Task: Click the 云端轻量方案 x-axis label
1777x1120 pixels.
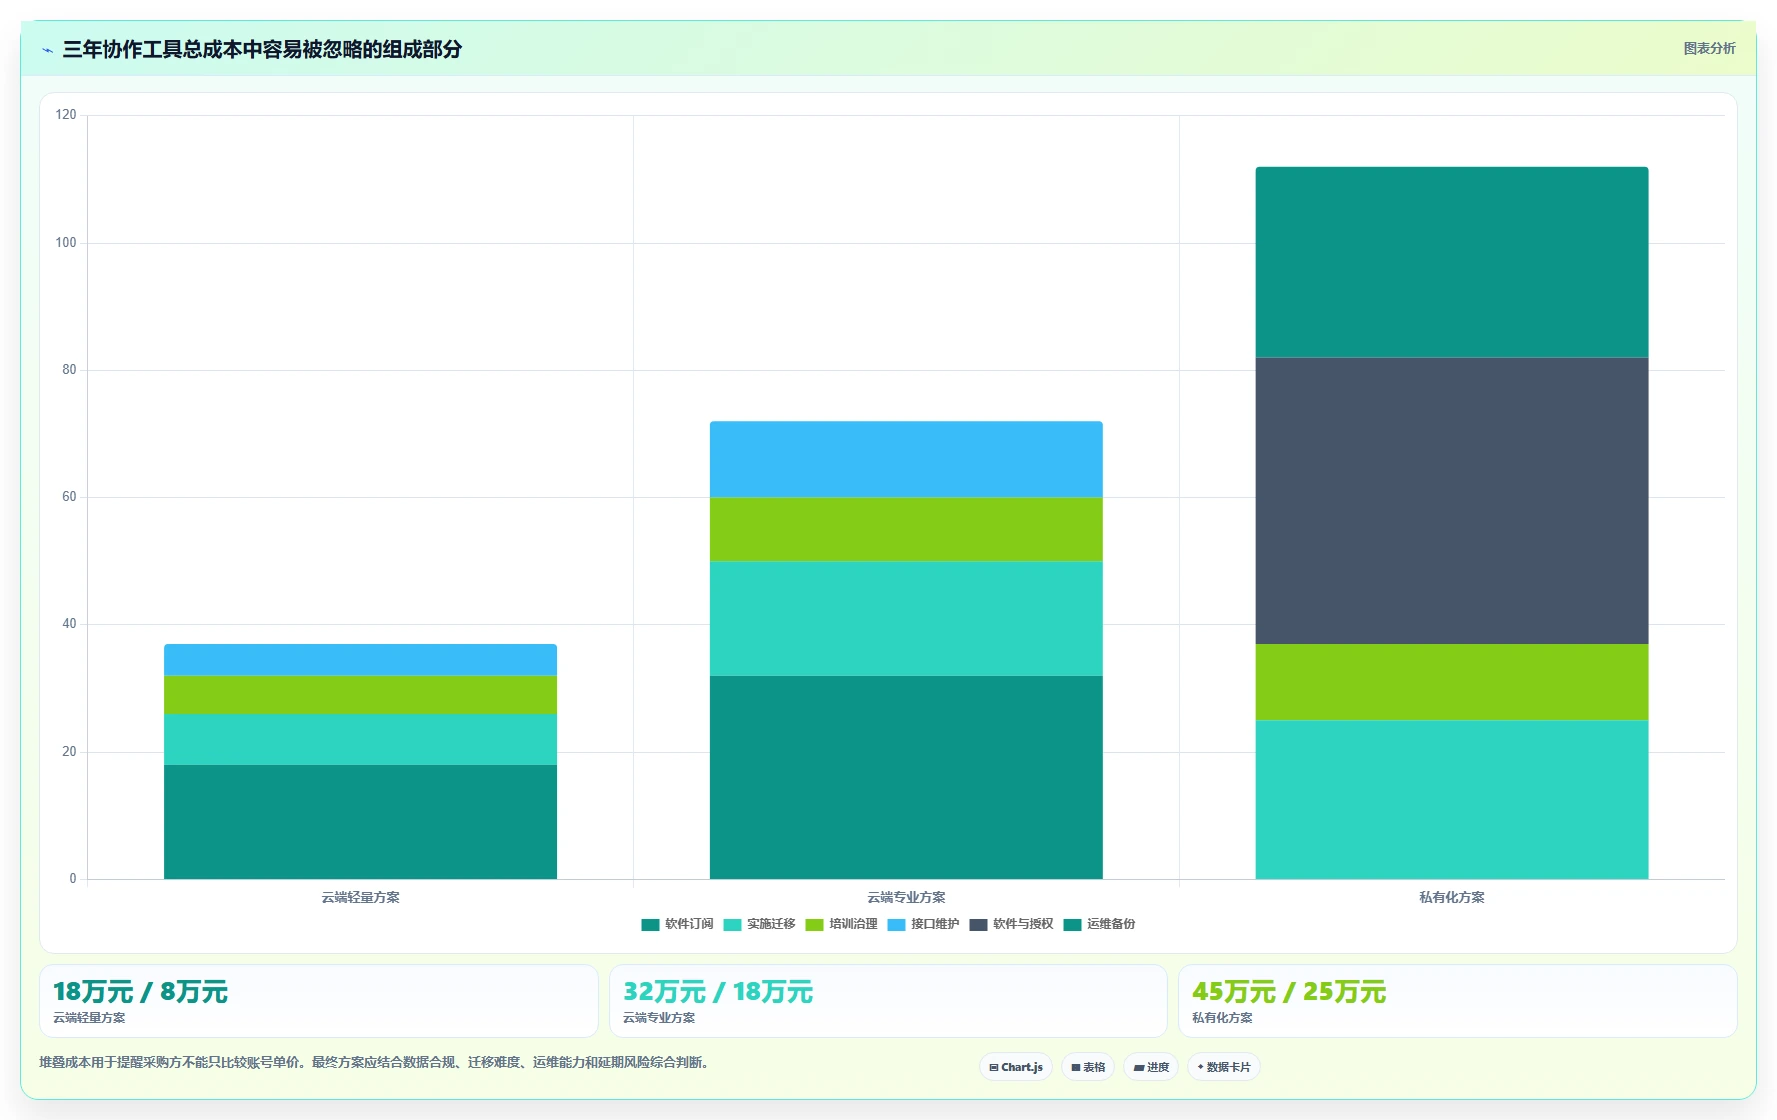Action: (x=360, y=898)
